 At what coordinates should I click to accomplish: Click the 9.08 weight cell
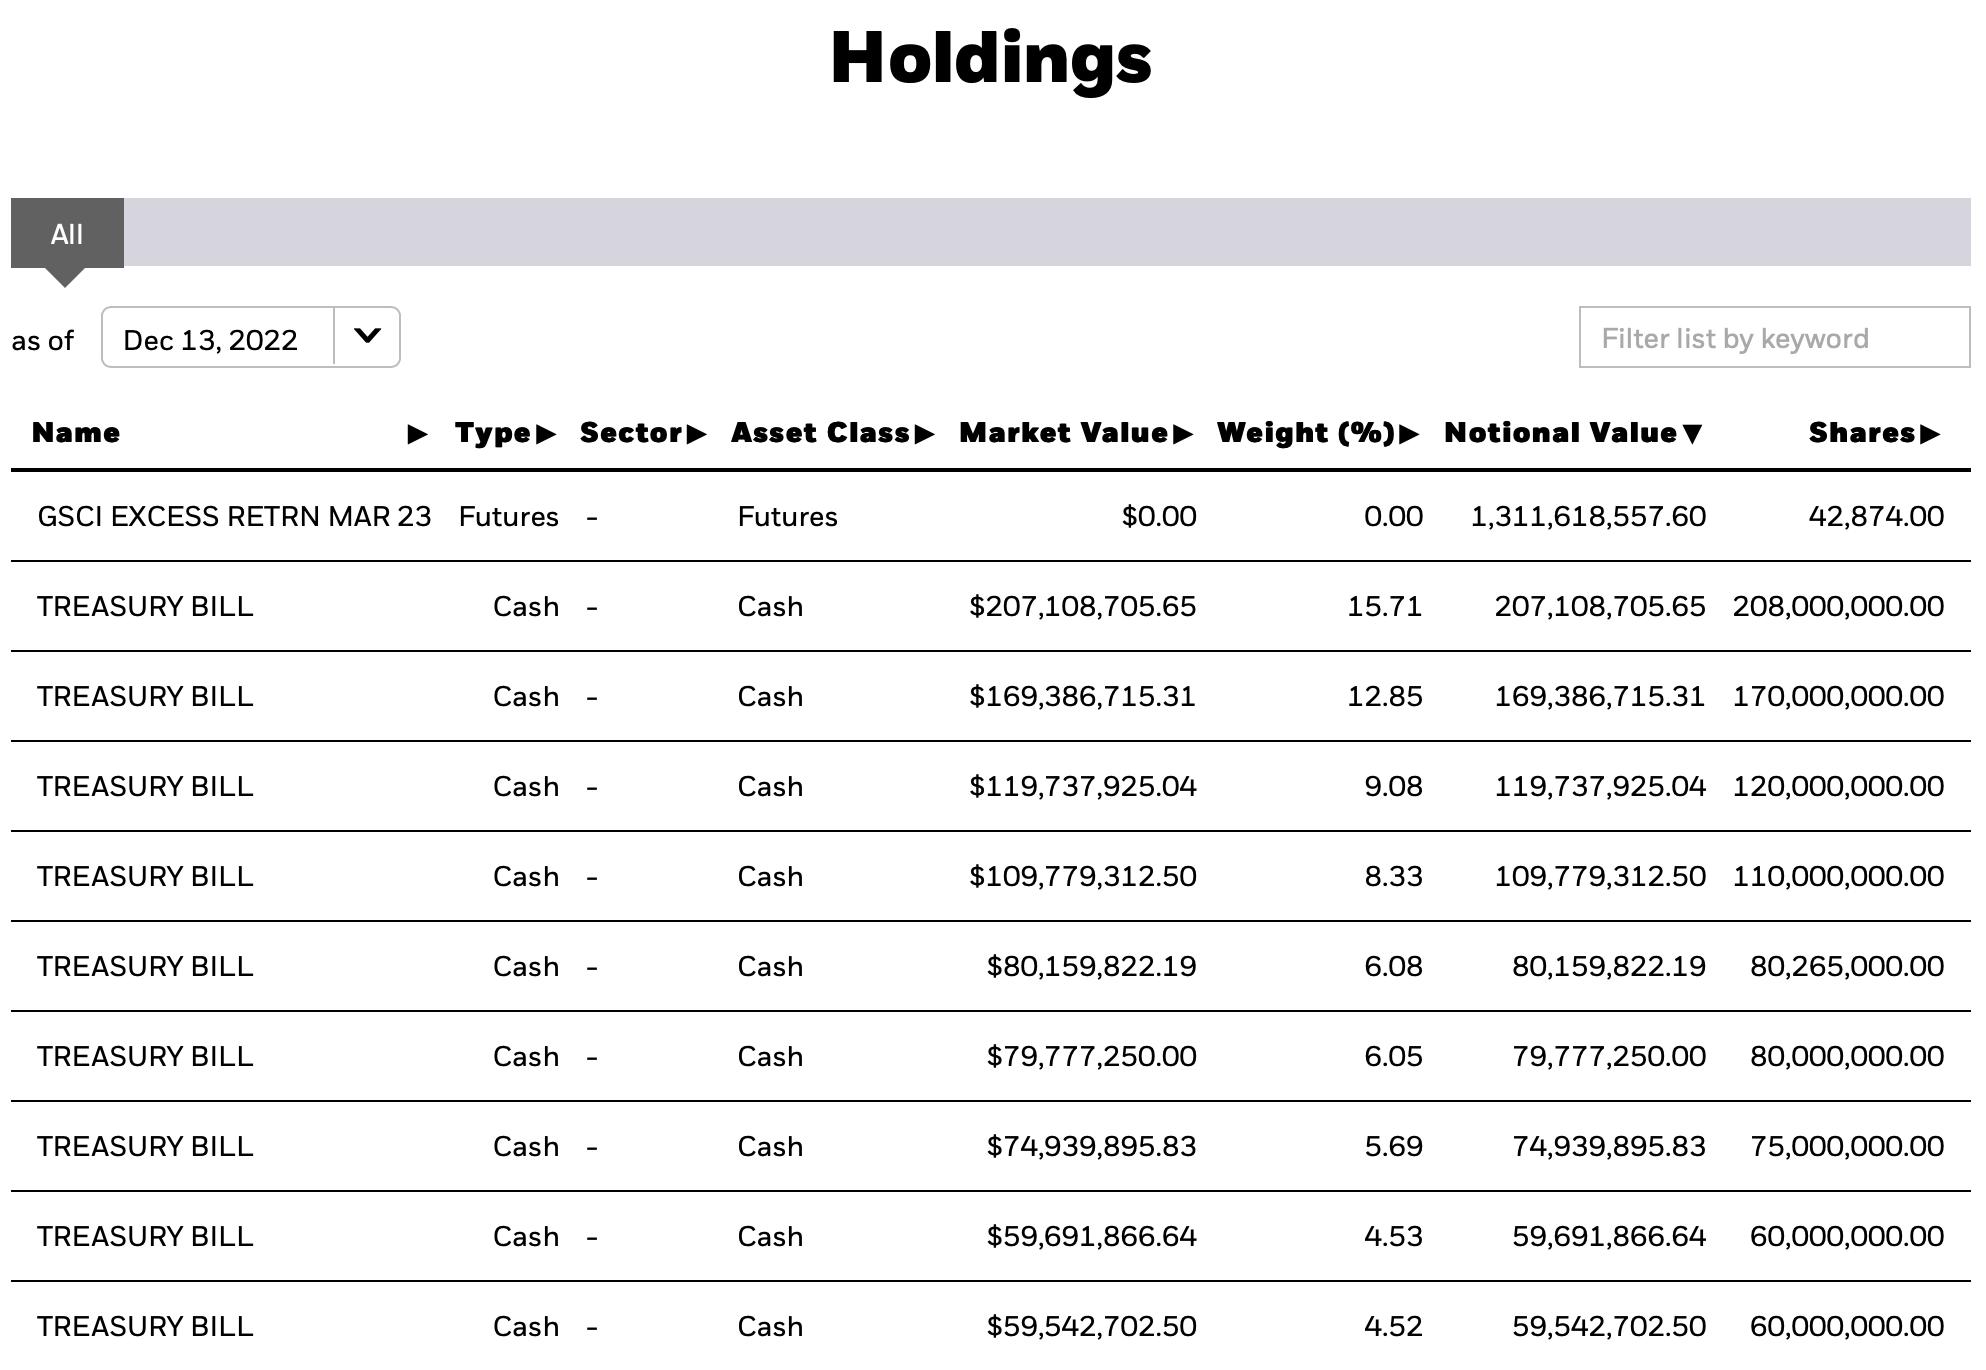[1393, 786]
